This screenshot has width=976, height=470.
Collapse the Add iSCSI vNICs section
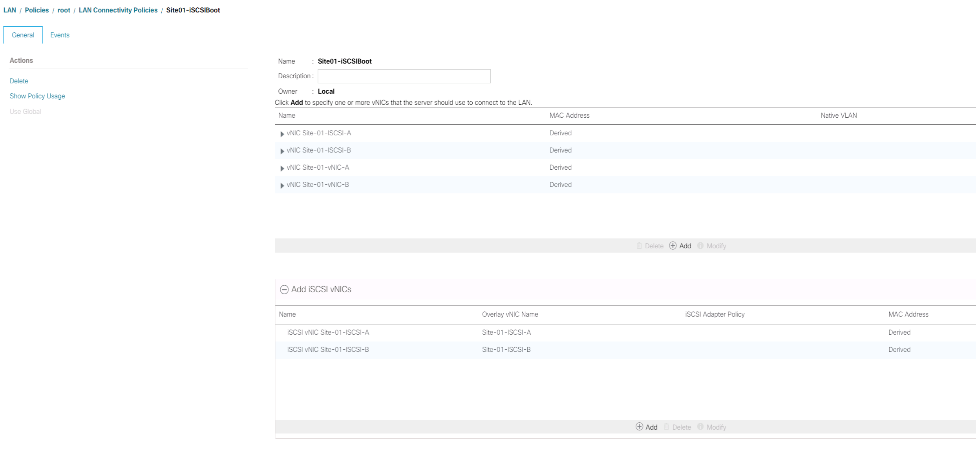(284, 289)
